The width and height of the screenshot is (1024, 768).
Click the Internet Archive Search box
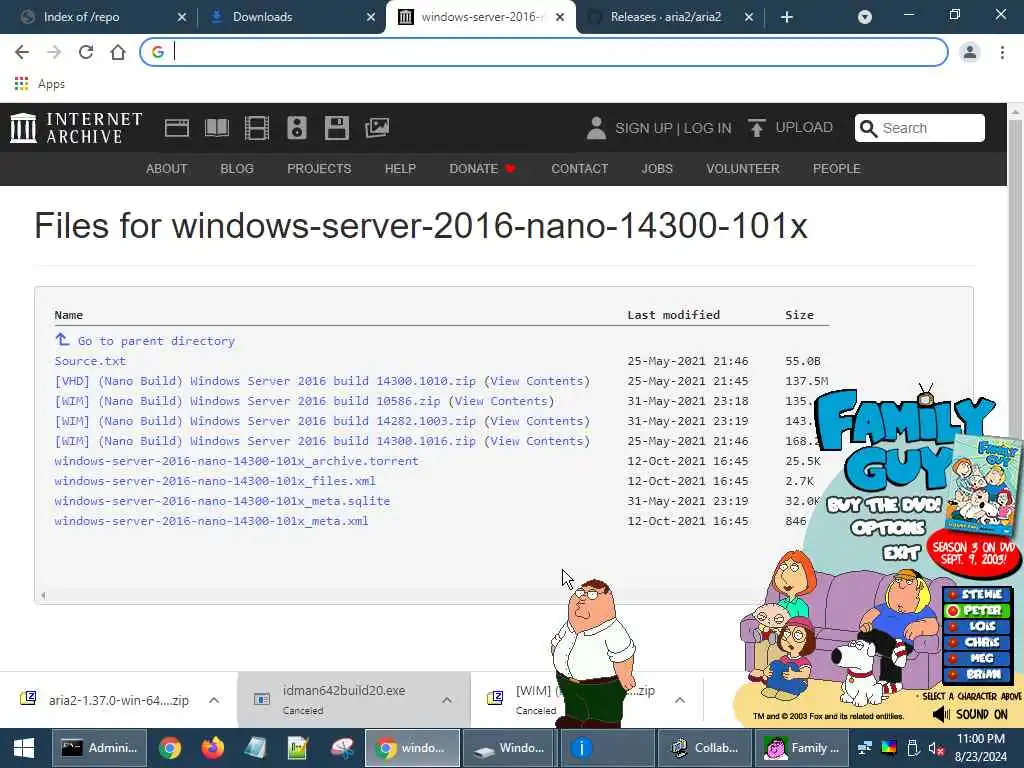click(920, 128)
